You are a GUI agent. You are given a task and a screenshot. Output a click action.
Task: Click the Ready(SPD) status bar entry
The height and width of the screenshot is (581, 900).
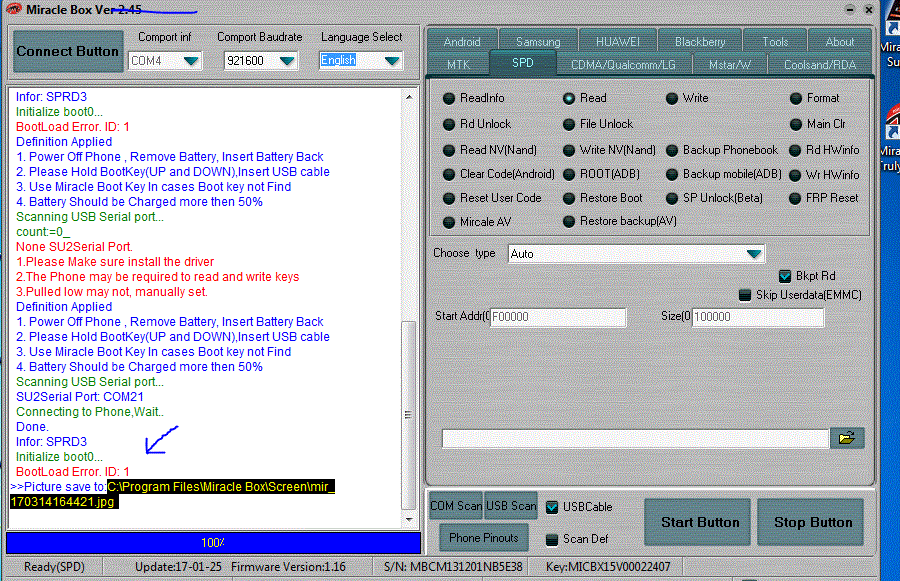pyautogui.click(x=54, y=567)
